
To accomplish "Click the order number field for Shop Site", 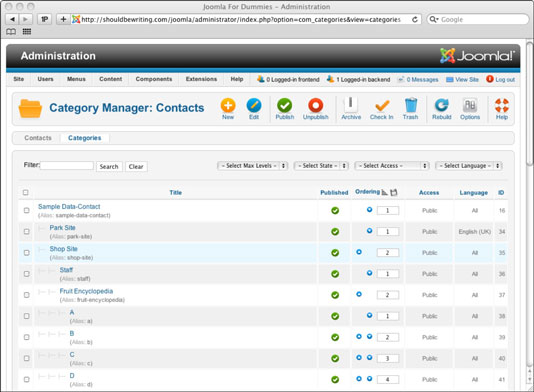I will (x=388, y=253).
